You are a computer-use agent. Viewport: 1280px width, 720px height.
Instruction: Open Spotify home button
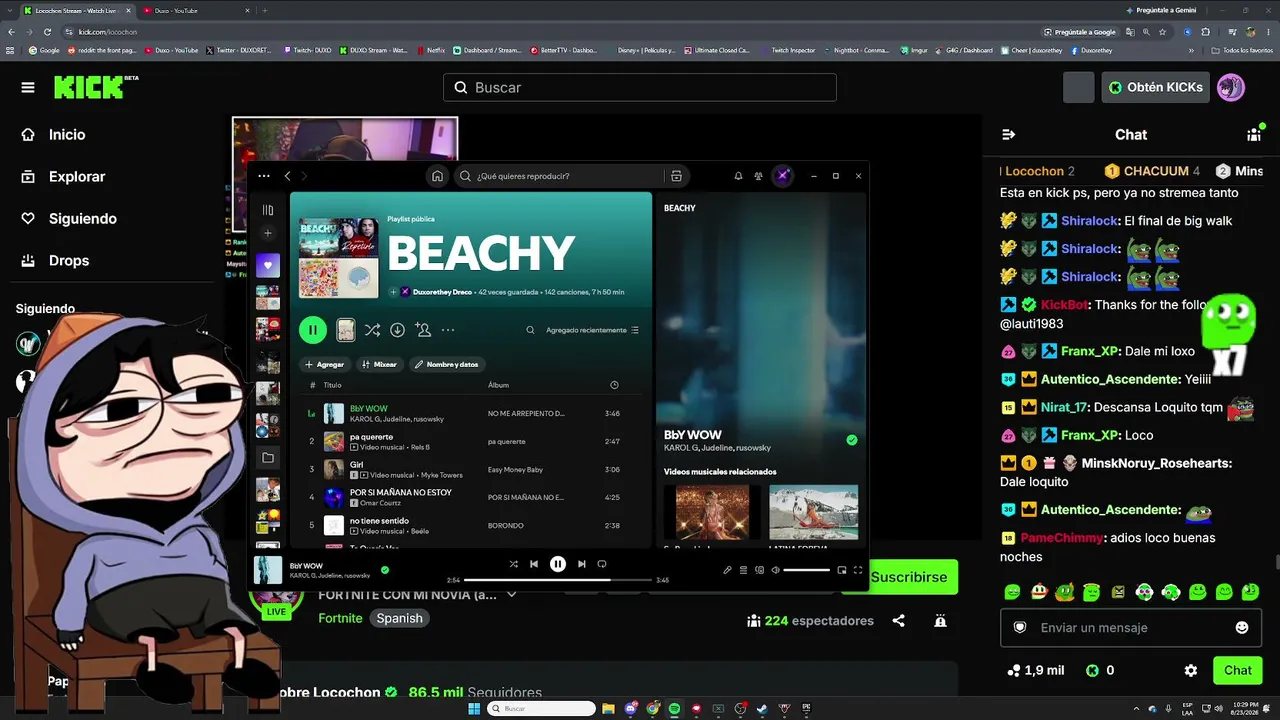point(437,176)
